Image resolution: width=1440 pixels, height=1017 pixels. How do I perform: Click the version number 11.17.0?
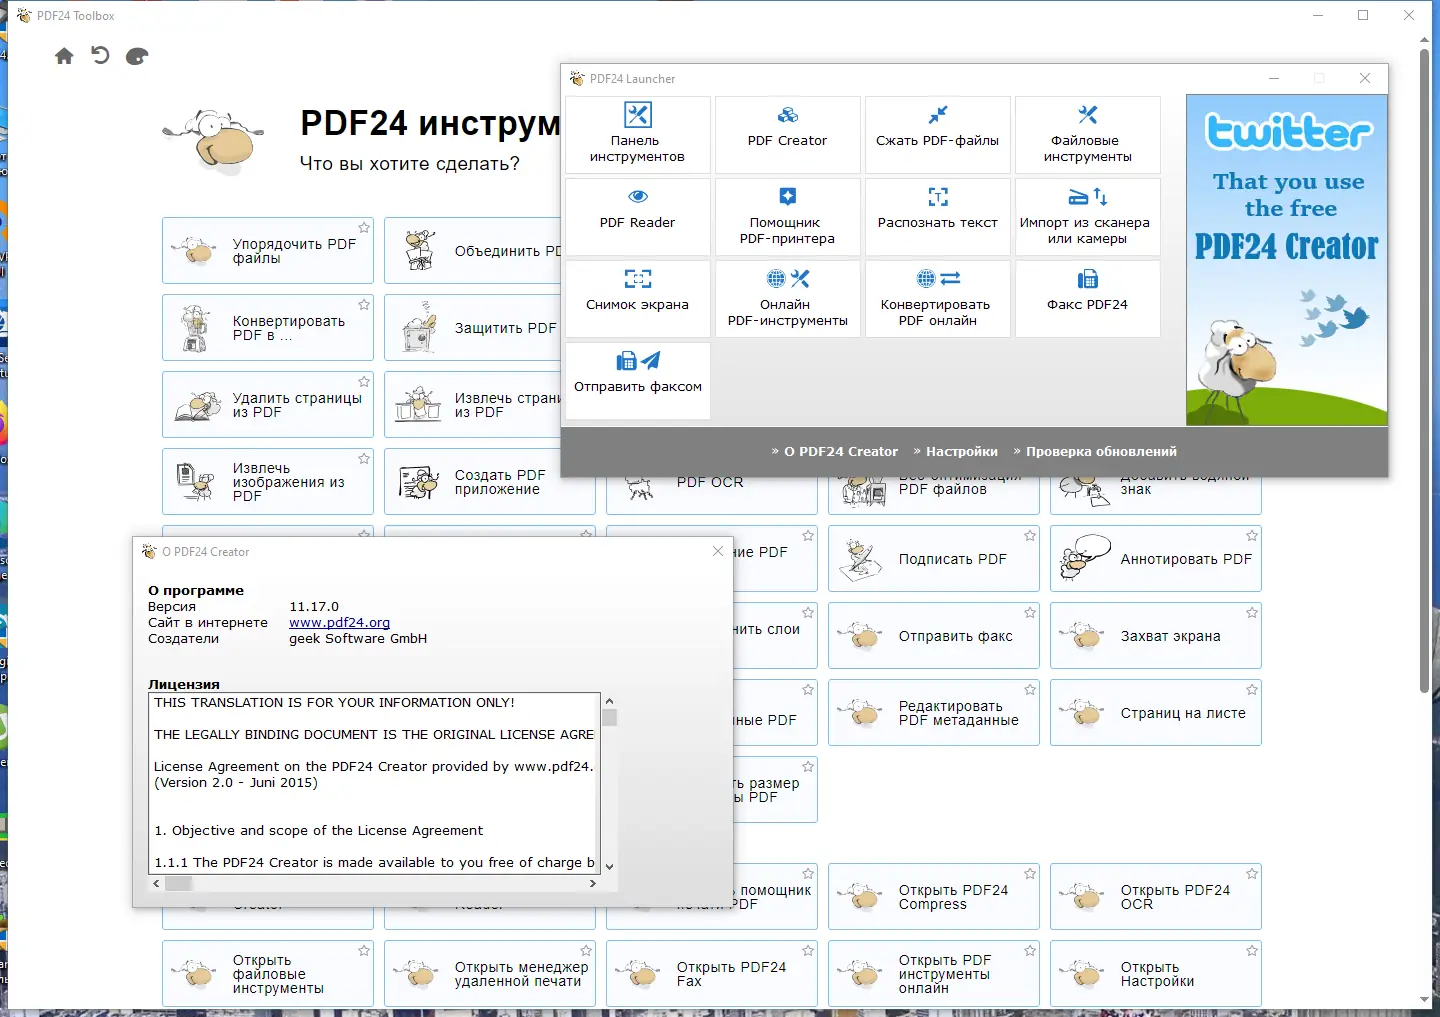click(314, 607)
